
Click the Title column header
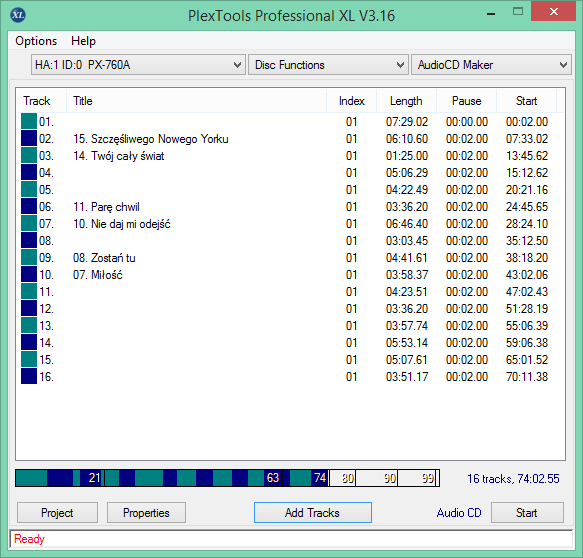coord(196,101)
